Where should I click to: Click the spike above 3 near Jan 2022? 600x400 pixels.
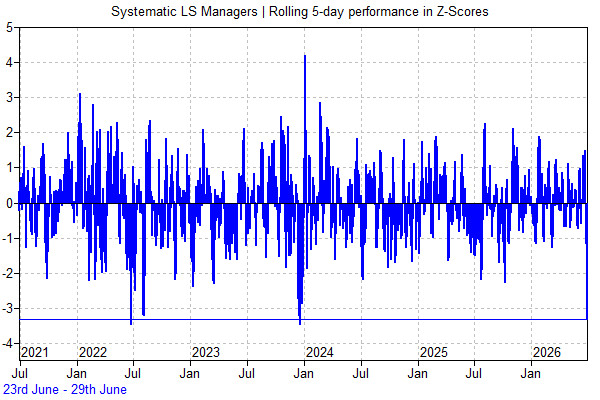[x=80, y=148]
